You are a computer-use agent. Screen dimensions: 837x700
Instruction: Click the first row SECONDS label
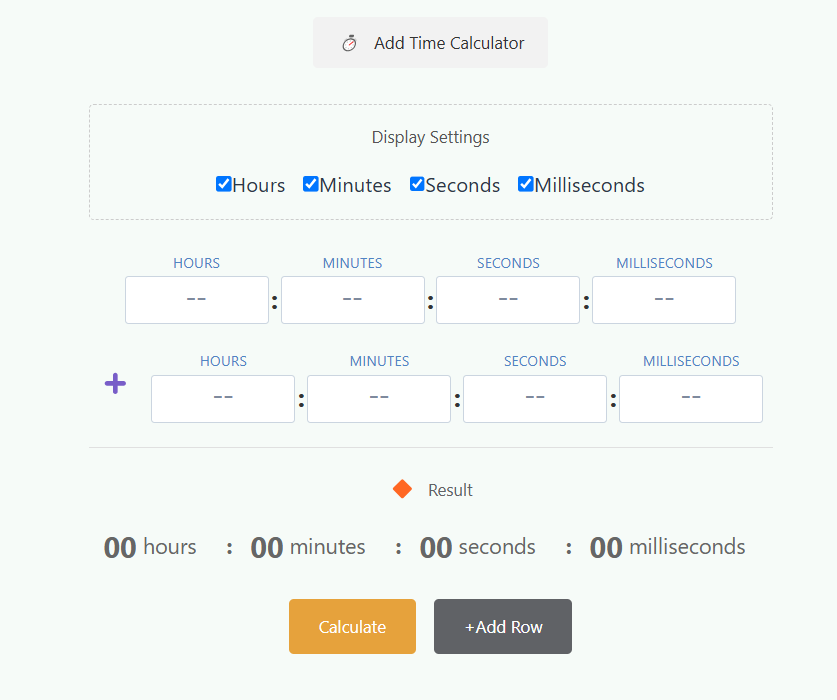[508, 263]
